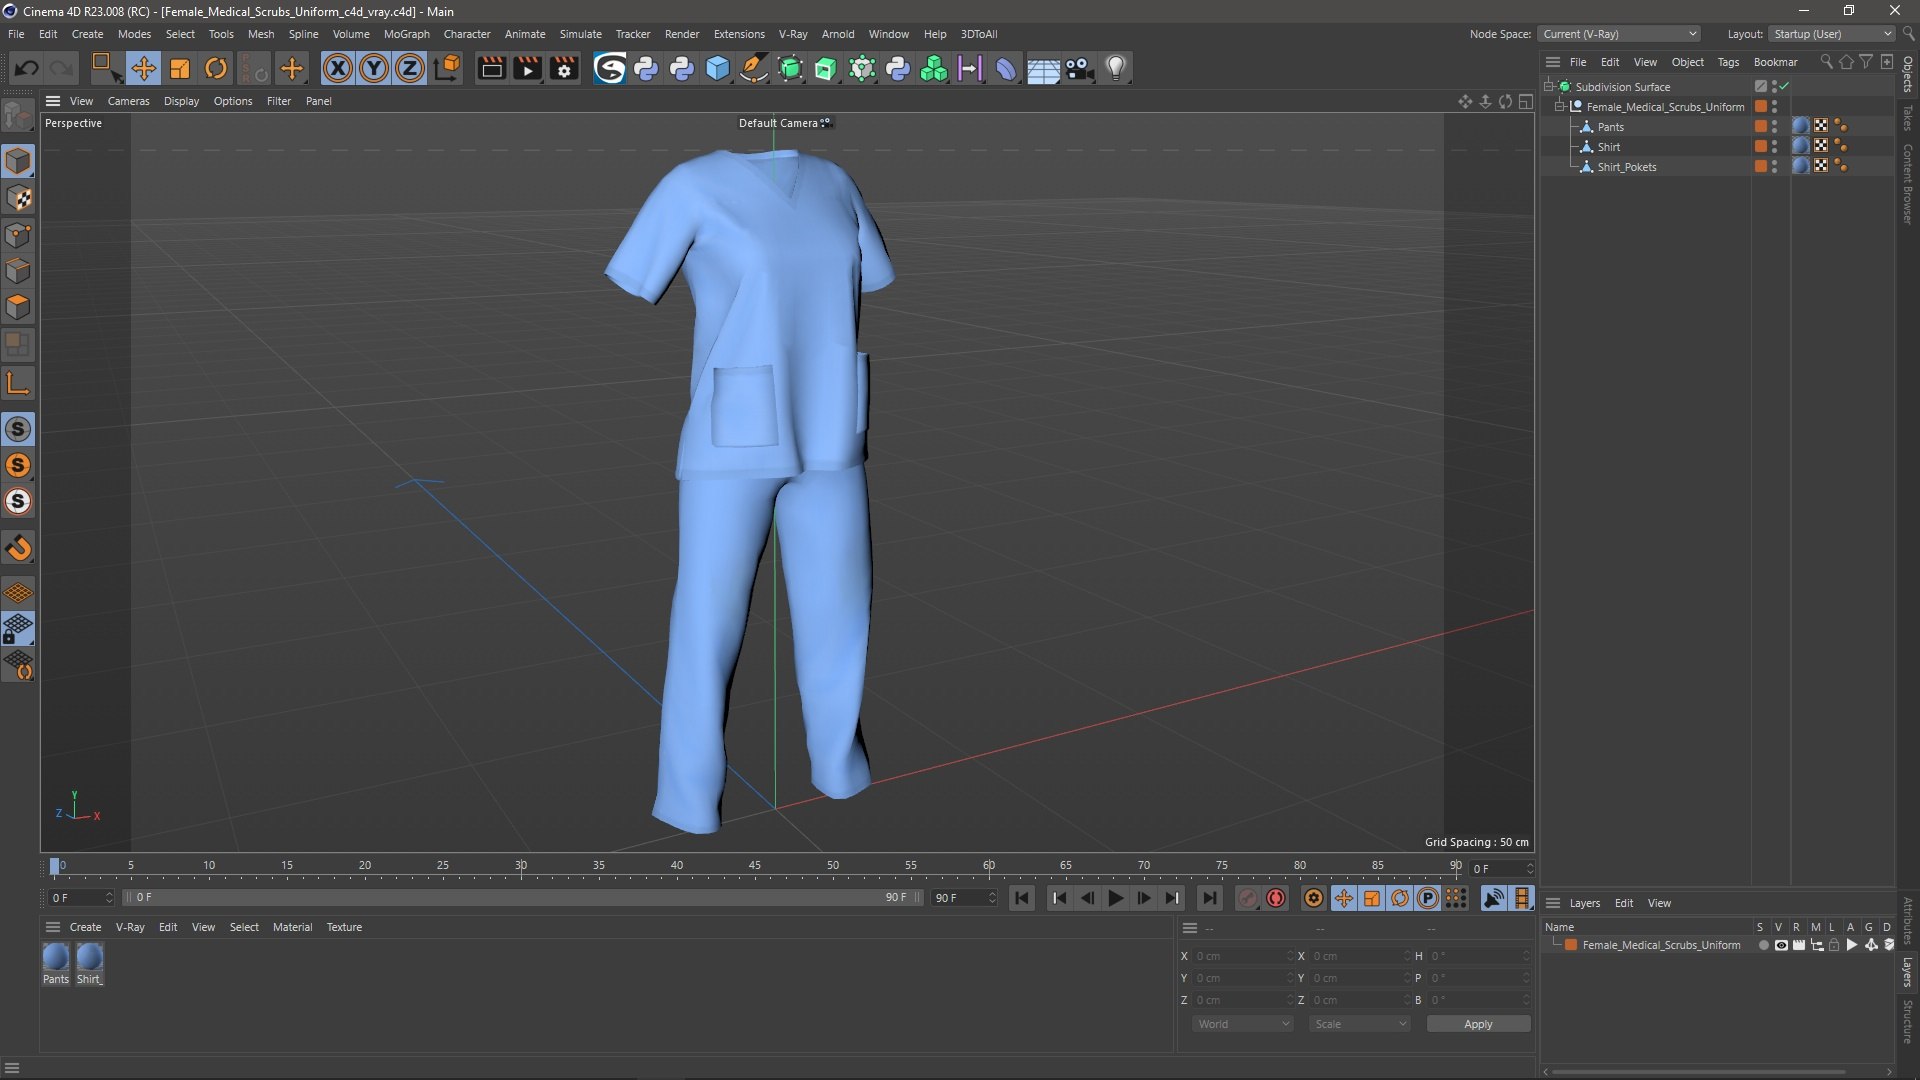Image resolution: width=1920 pixels, height=1080 pixels.
Task: Open the MoGraph menu
Action: 406,34
